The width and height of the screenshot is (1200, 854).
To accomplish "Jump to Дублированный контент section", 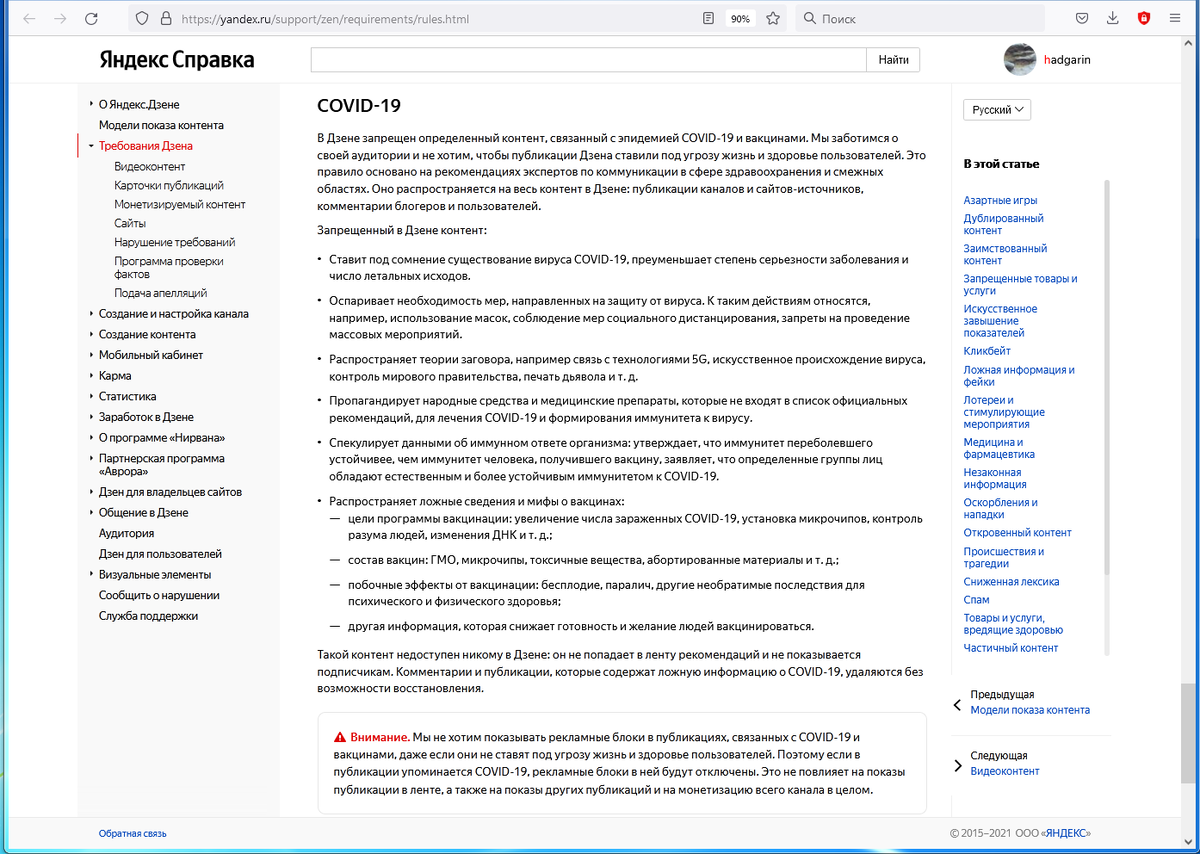I will (1003, 225).
